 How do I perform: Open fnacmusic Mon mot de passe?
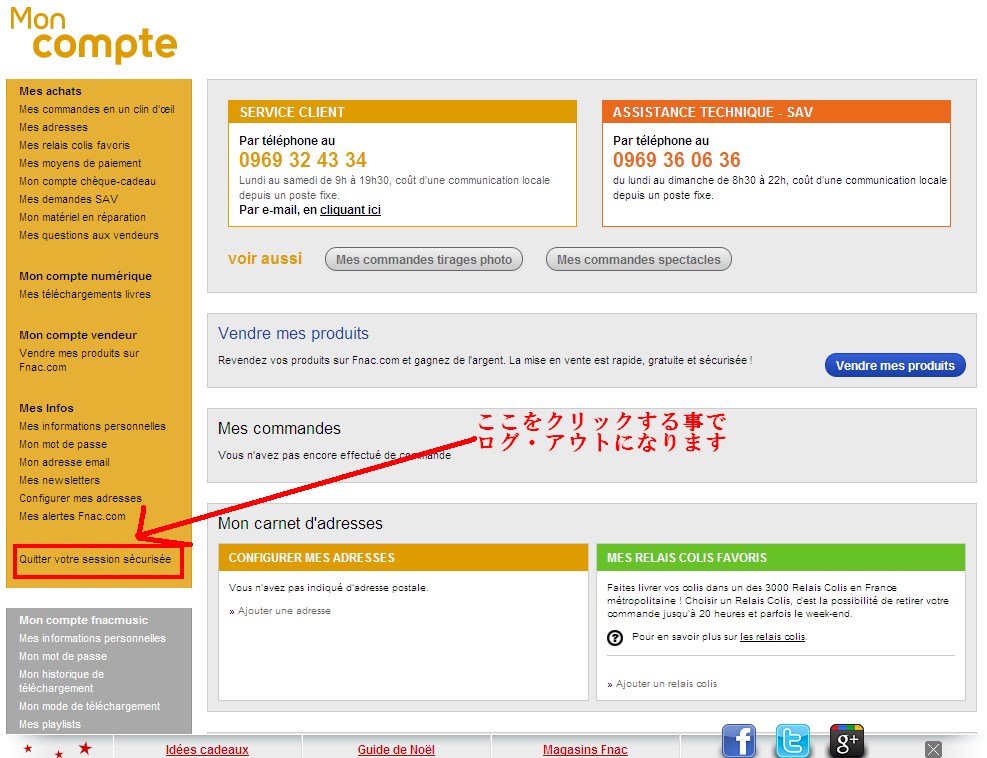pyautogui.click(x=63, y=656)
